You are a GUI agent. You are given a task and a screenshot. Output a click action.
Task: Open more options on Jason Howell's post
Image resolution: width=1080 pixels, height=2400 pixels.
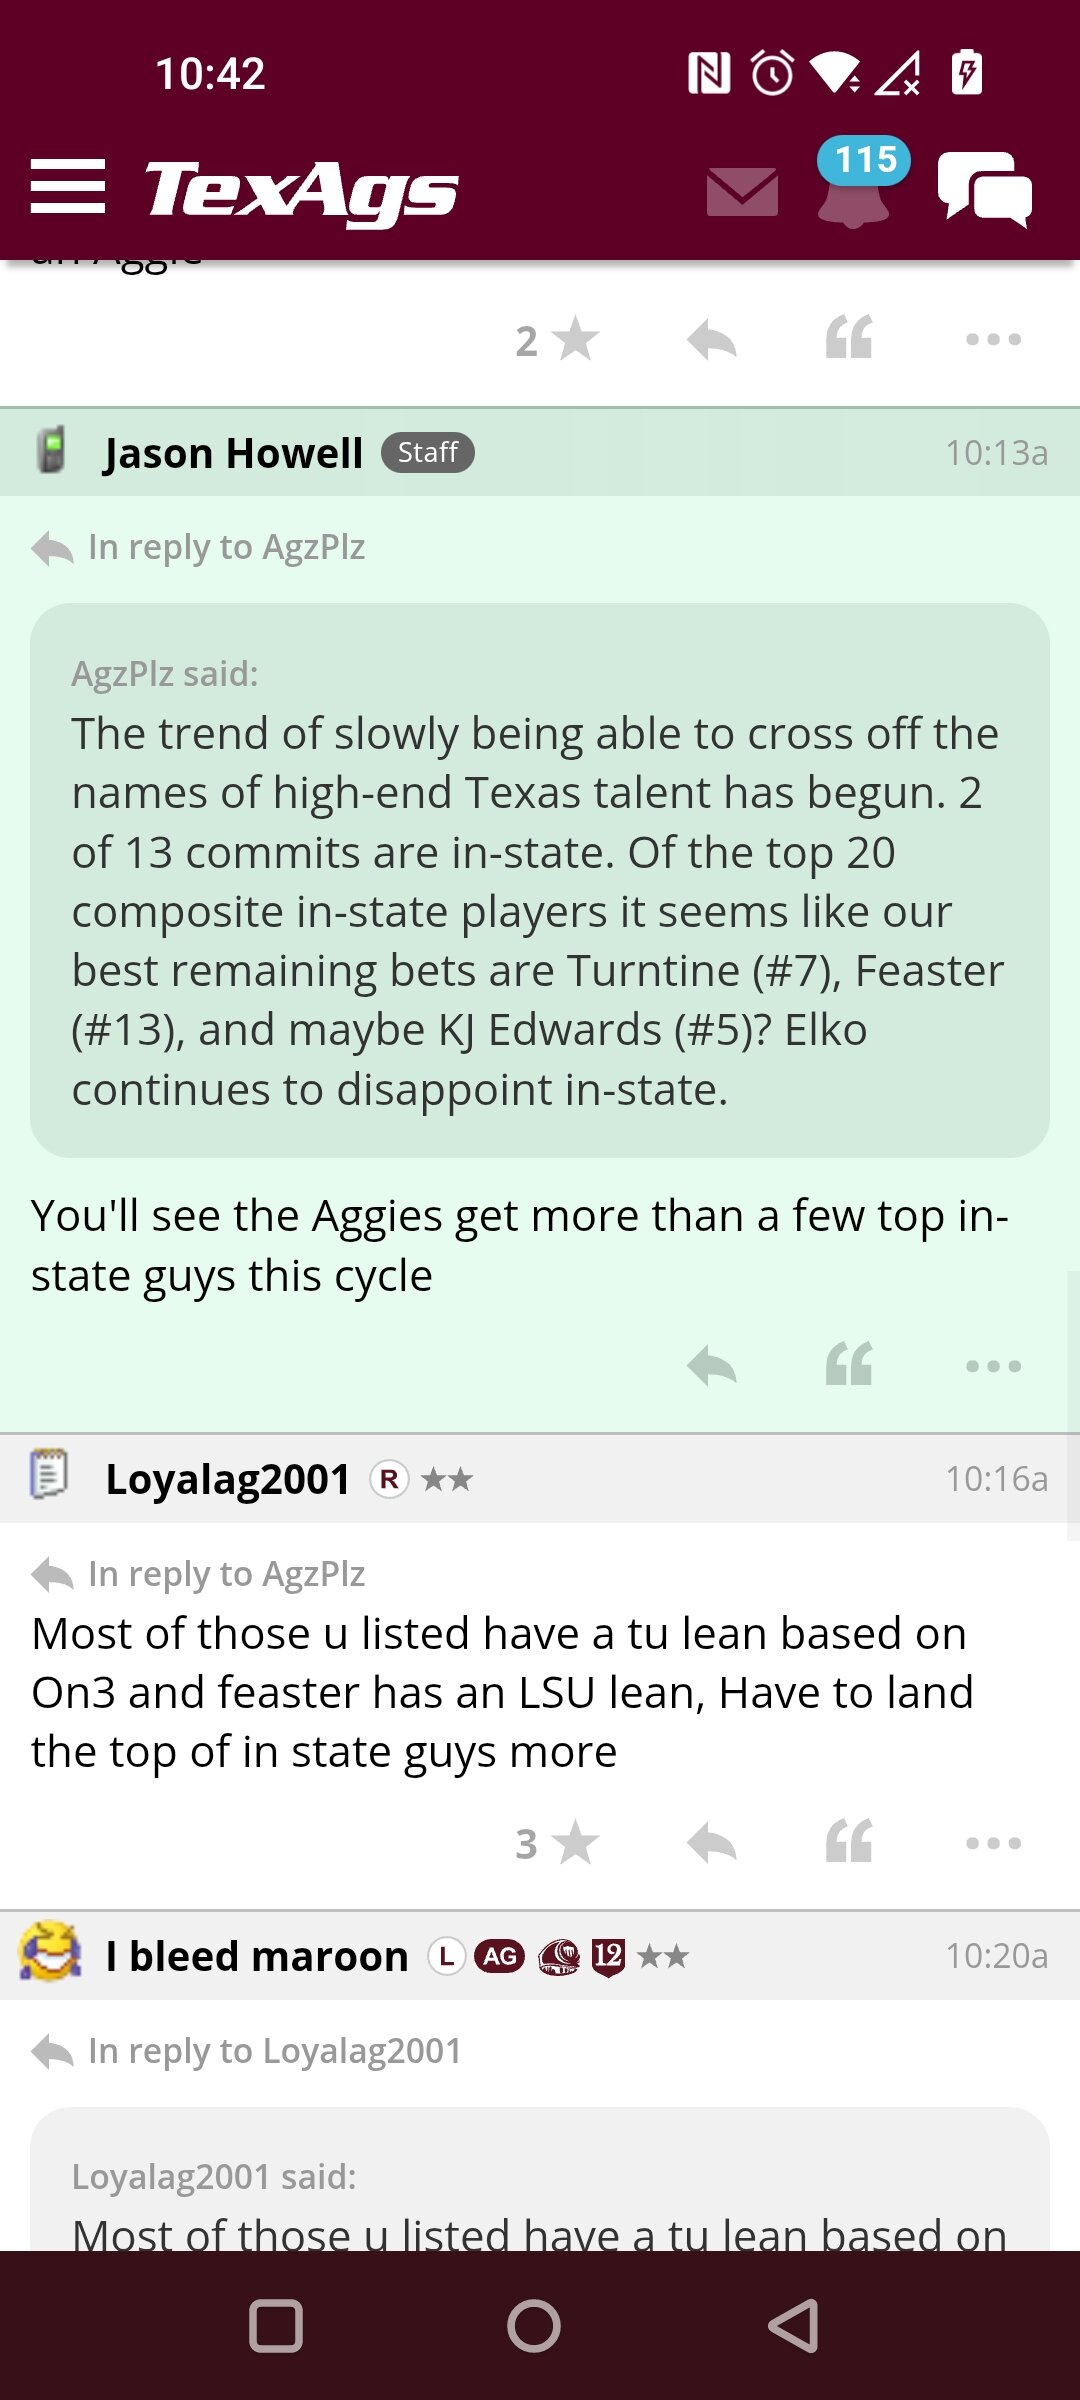click(x=994, y=1366)
